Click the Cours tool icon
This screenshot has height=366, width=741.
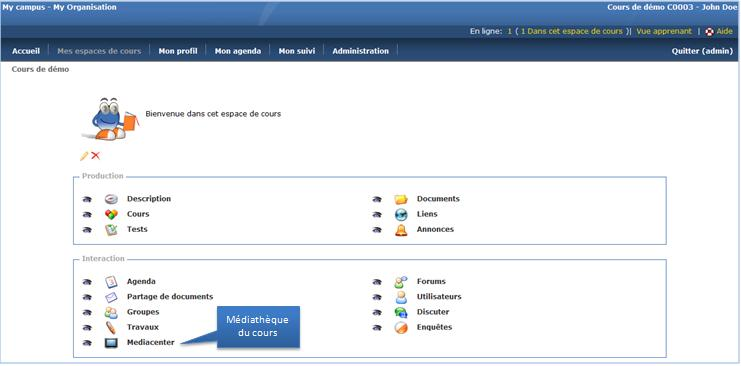pyautogui.click(x=111, y=214)
